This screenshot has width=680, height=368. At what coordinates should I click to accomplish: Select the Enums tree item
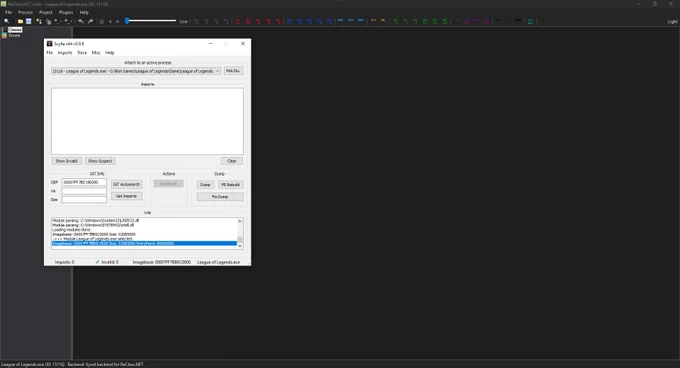pyautogui.click(x=14, y=35)
